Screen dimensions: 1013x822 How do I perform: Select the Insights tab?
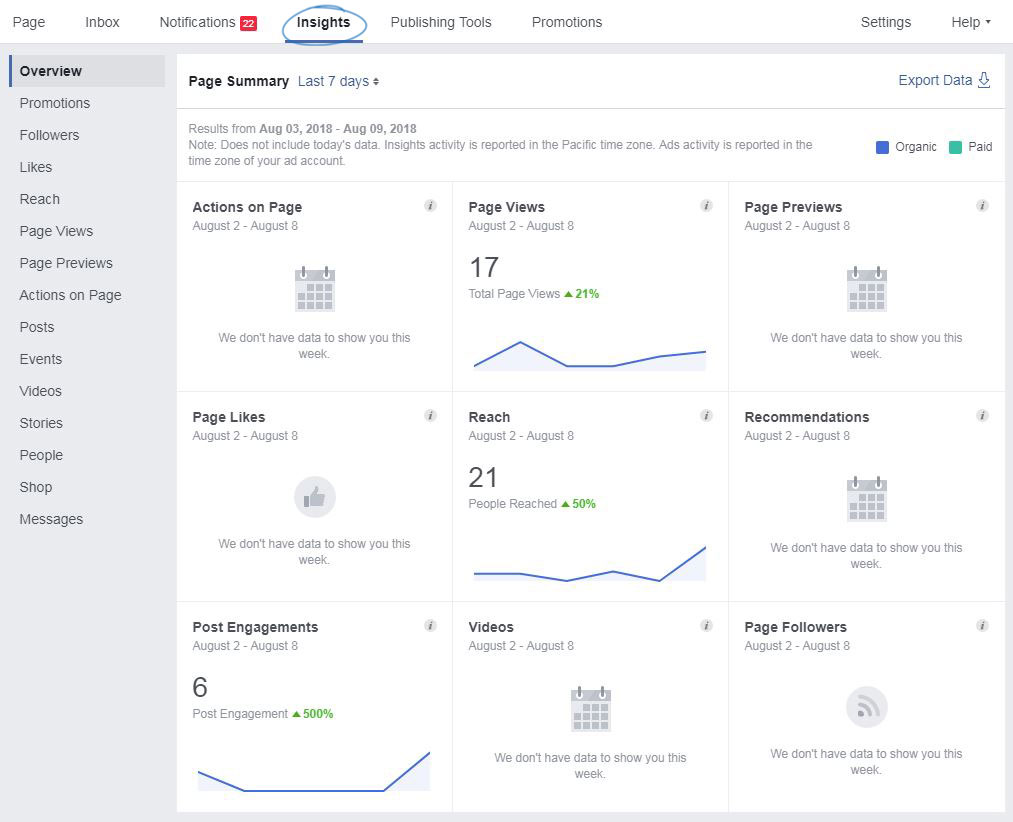tap(323, 23)
